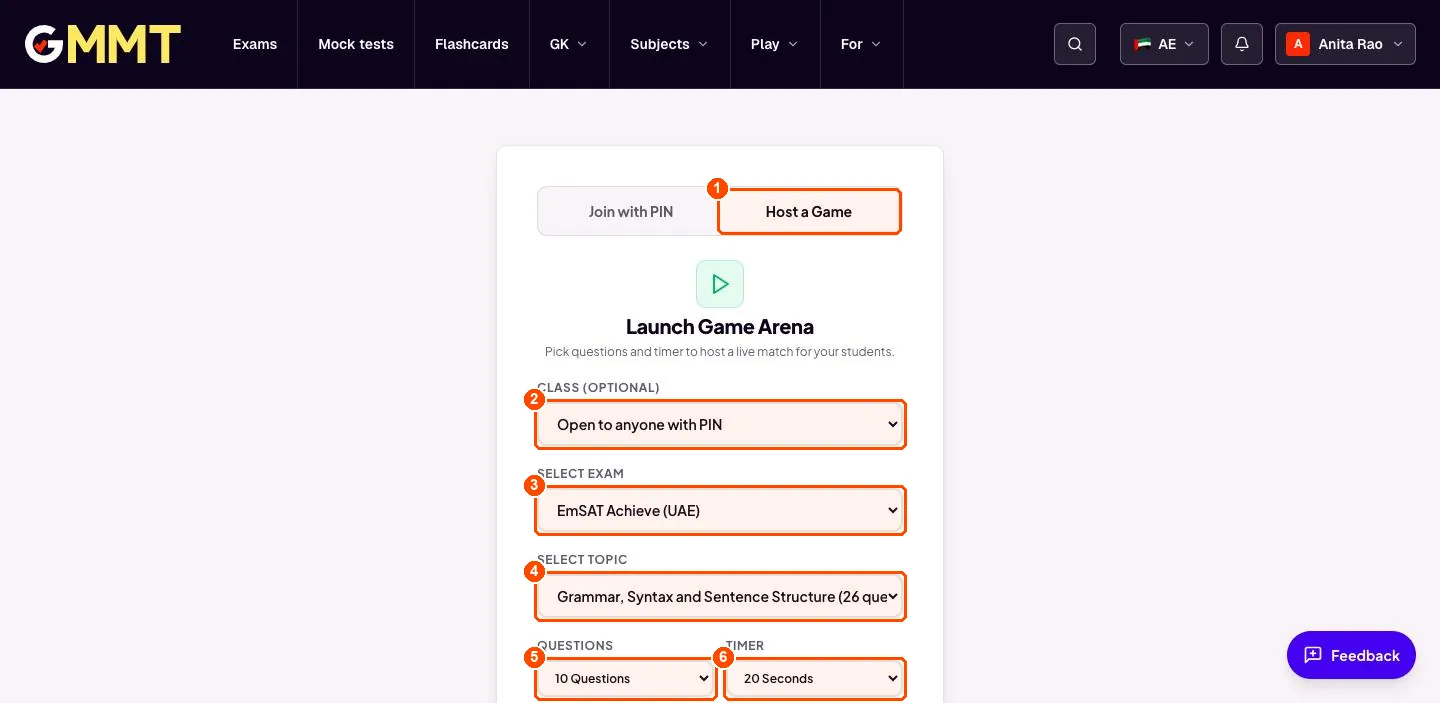Open the AE country selector
Screen dimensions: 1440x703
[x=1164, y=44]
